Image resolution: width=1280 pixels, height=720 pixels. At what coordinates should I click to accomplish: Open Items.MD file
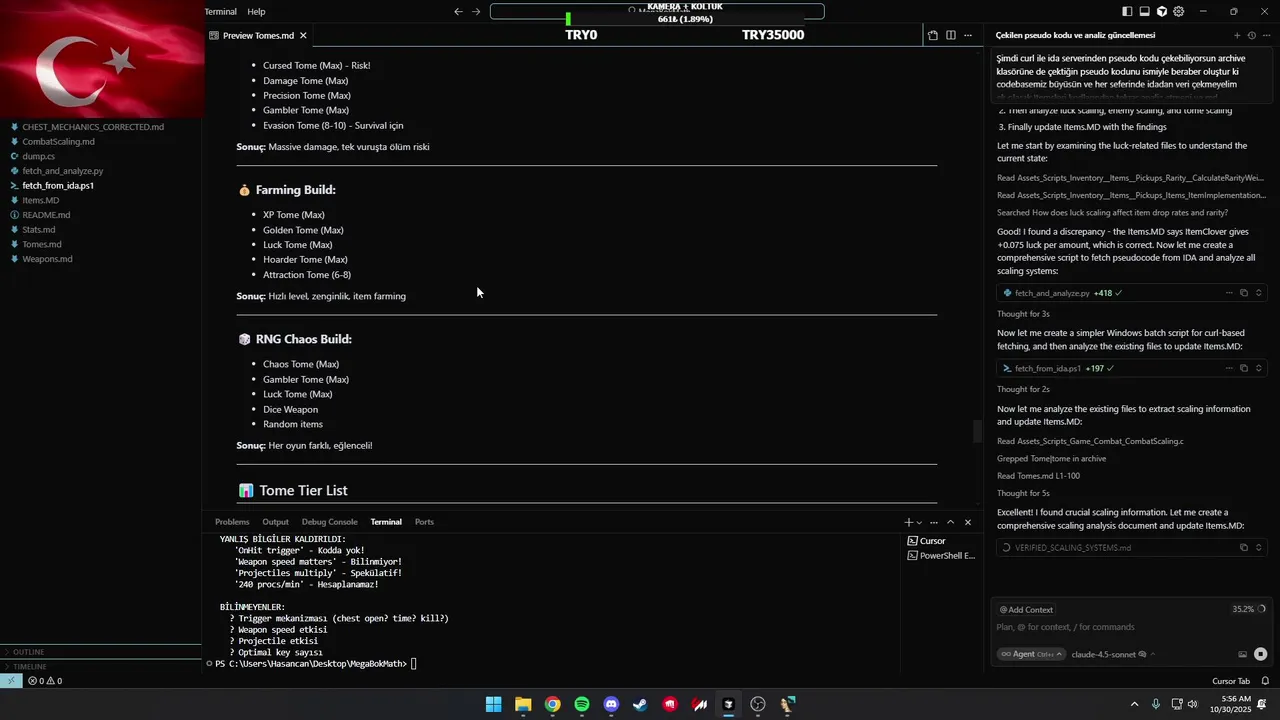tap(41, 200)
